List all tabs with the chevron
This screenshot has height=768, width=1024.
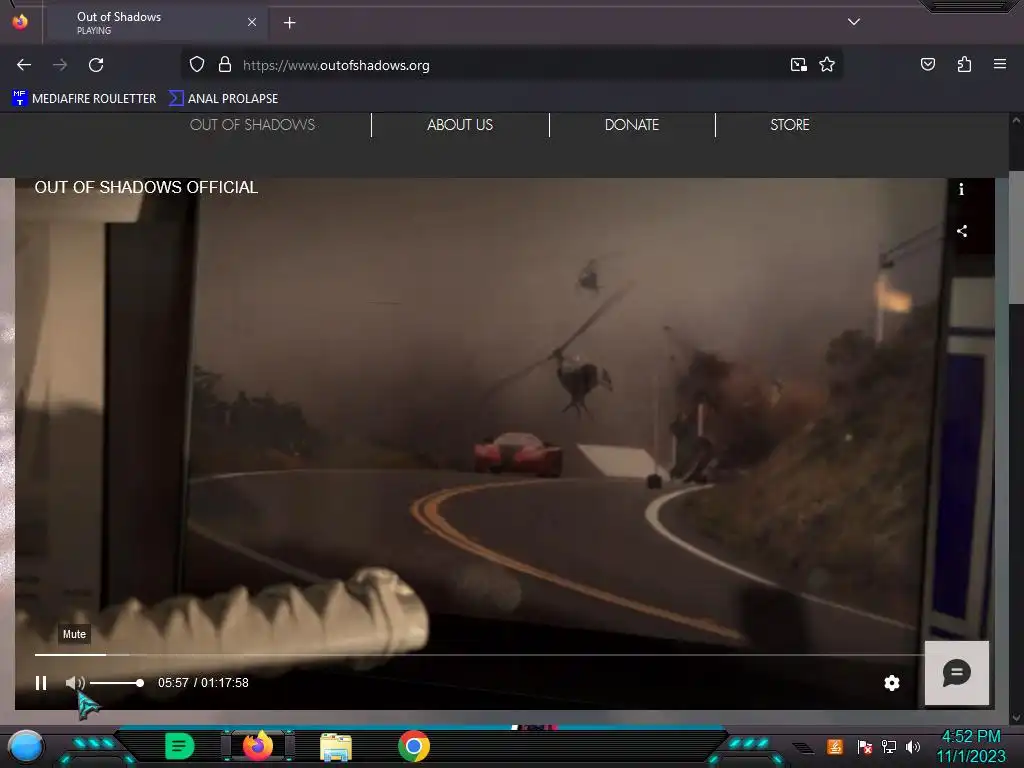pos(854,22)
